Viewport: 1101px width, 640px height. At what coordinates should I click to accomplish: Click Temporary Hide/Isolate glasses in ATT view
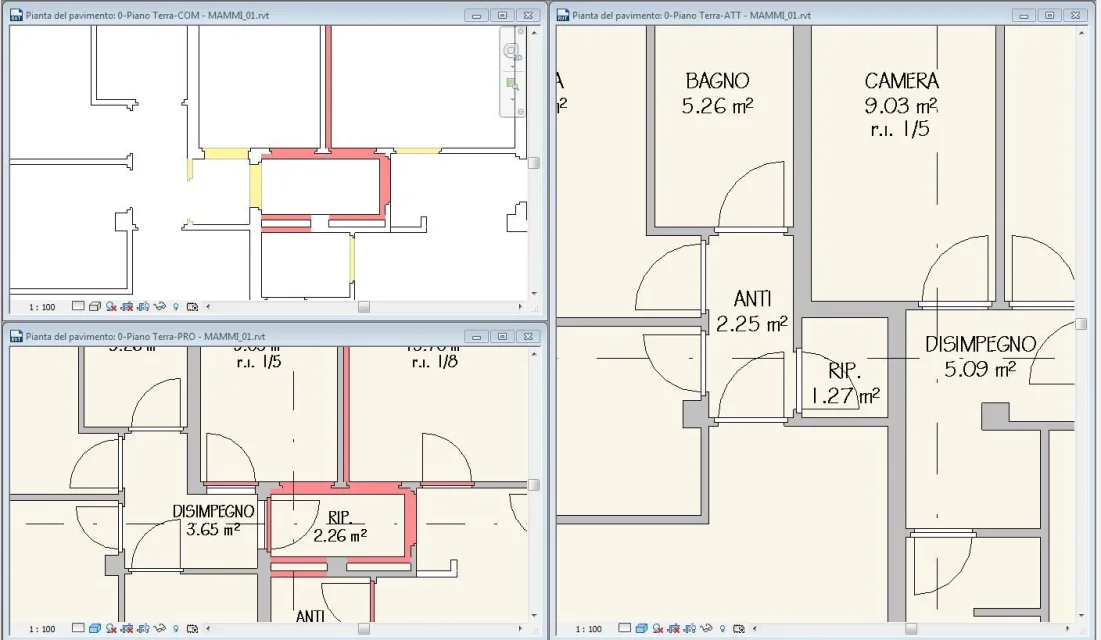pos(706,628)
